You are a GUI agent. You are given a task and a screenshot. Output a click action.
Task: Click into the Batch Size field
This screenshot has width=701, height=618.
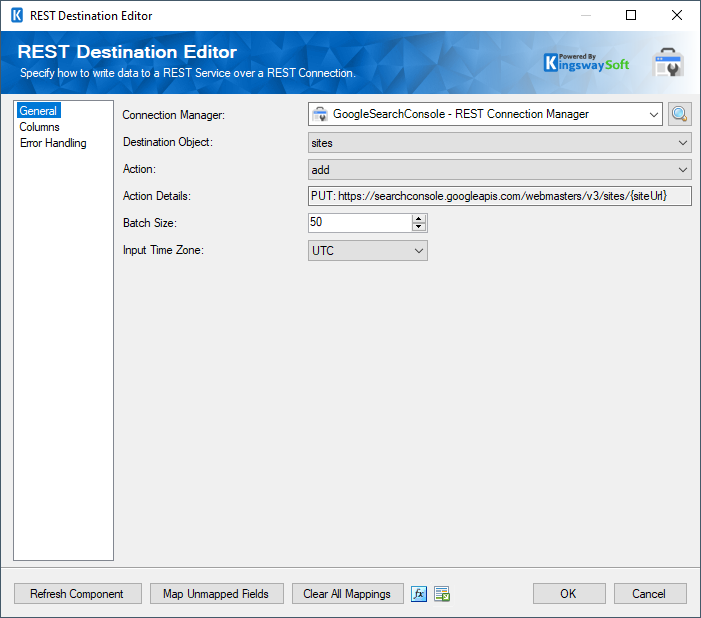360,223
